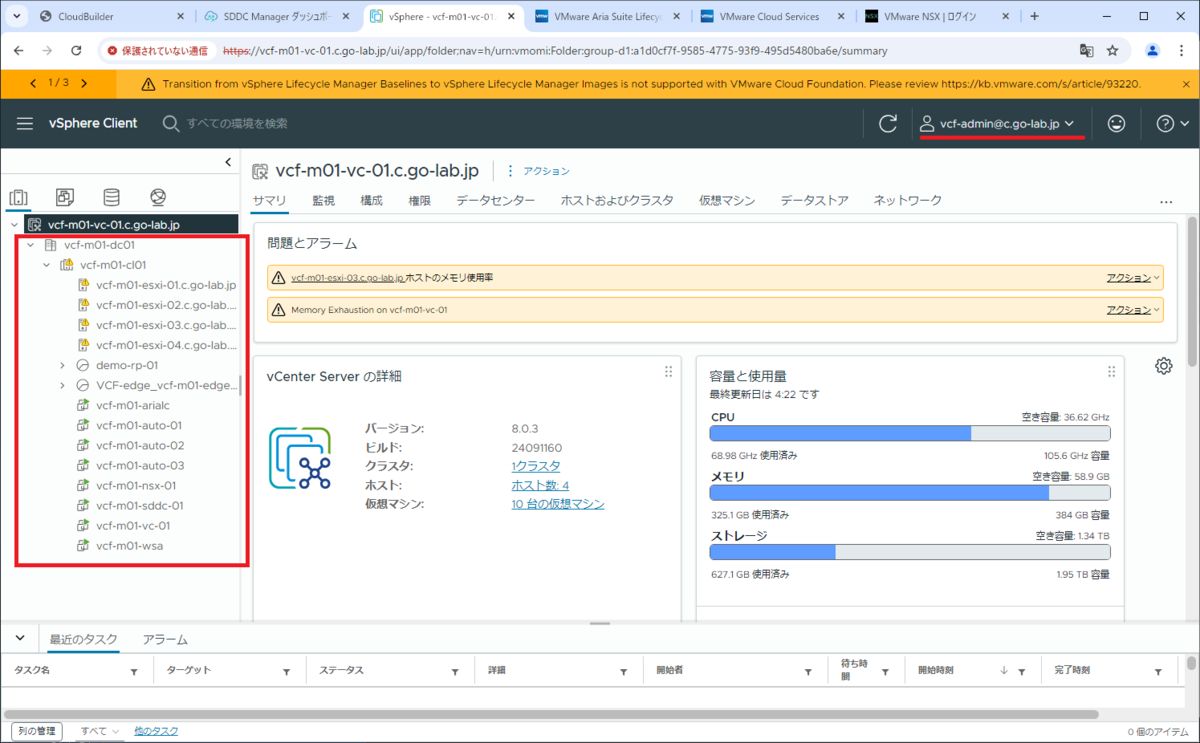This screenshot has width=1200, height=743.
Task: Open the ホスト数: 4 link
Action: point(540,485)
